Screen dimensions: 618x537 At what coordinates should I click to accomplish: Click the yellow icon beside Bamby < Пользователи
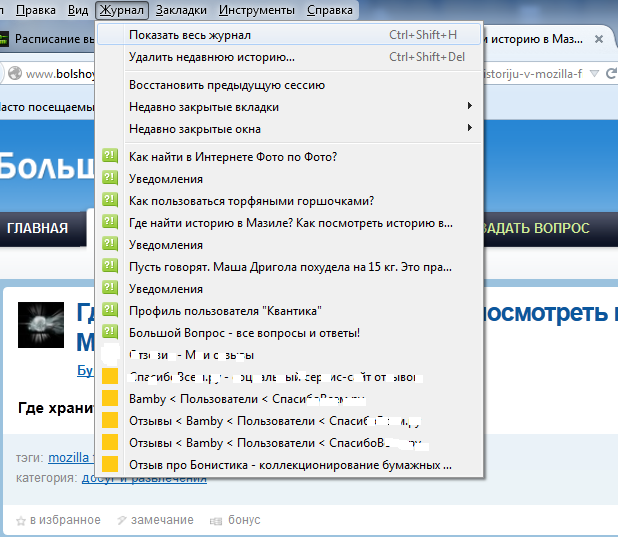[x=110, y=398]
